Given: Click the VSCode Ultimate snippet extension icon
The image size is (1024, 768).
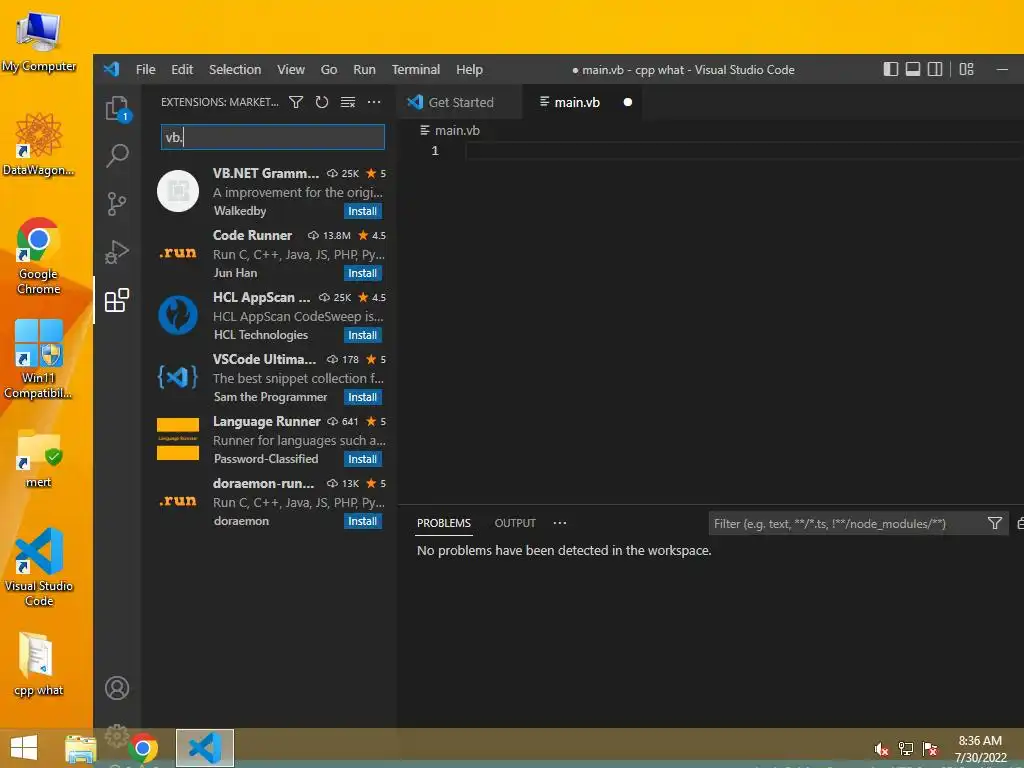Looking at the screenshot, I should (x=178, y=377).
